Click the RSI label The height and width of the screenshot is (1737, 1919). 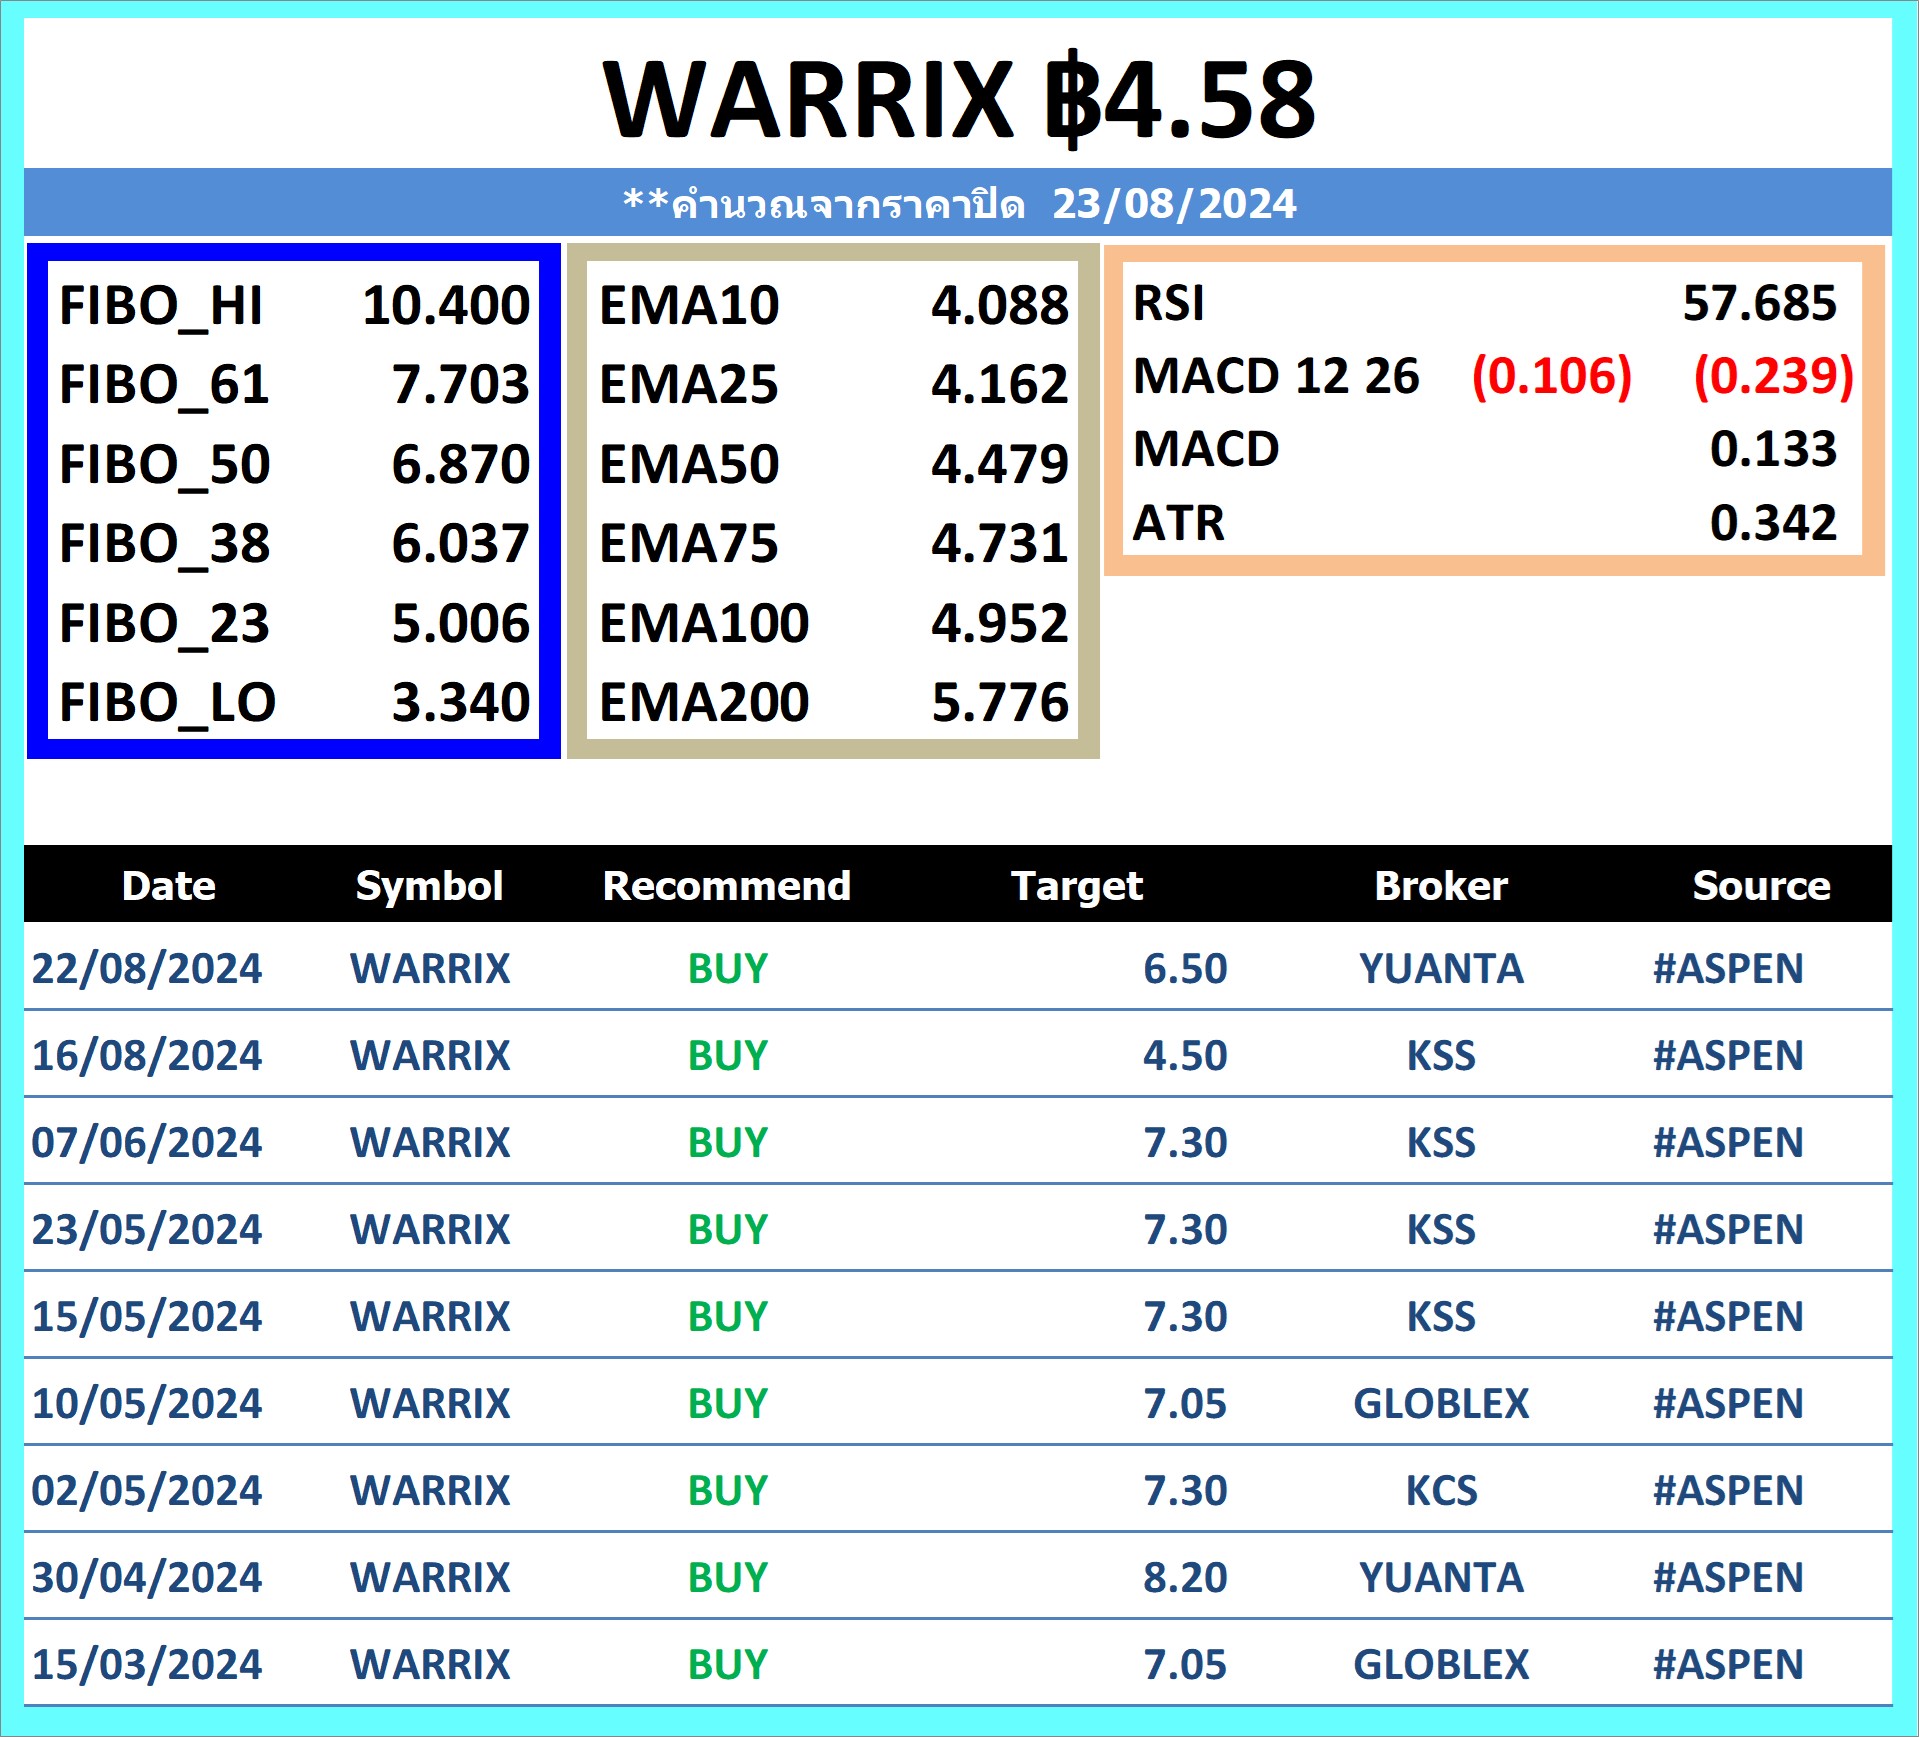click(x=1168, y=303)
